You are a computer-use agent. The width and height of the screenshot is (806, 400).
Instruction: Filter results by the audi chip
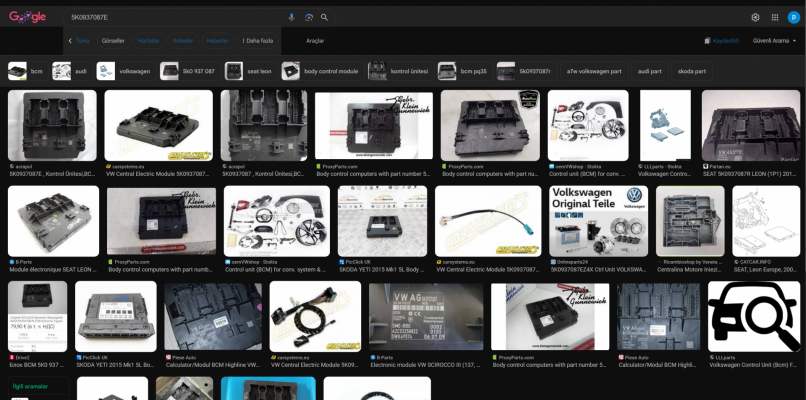72,71
